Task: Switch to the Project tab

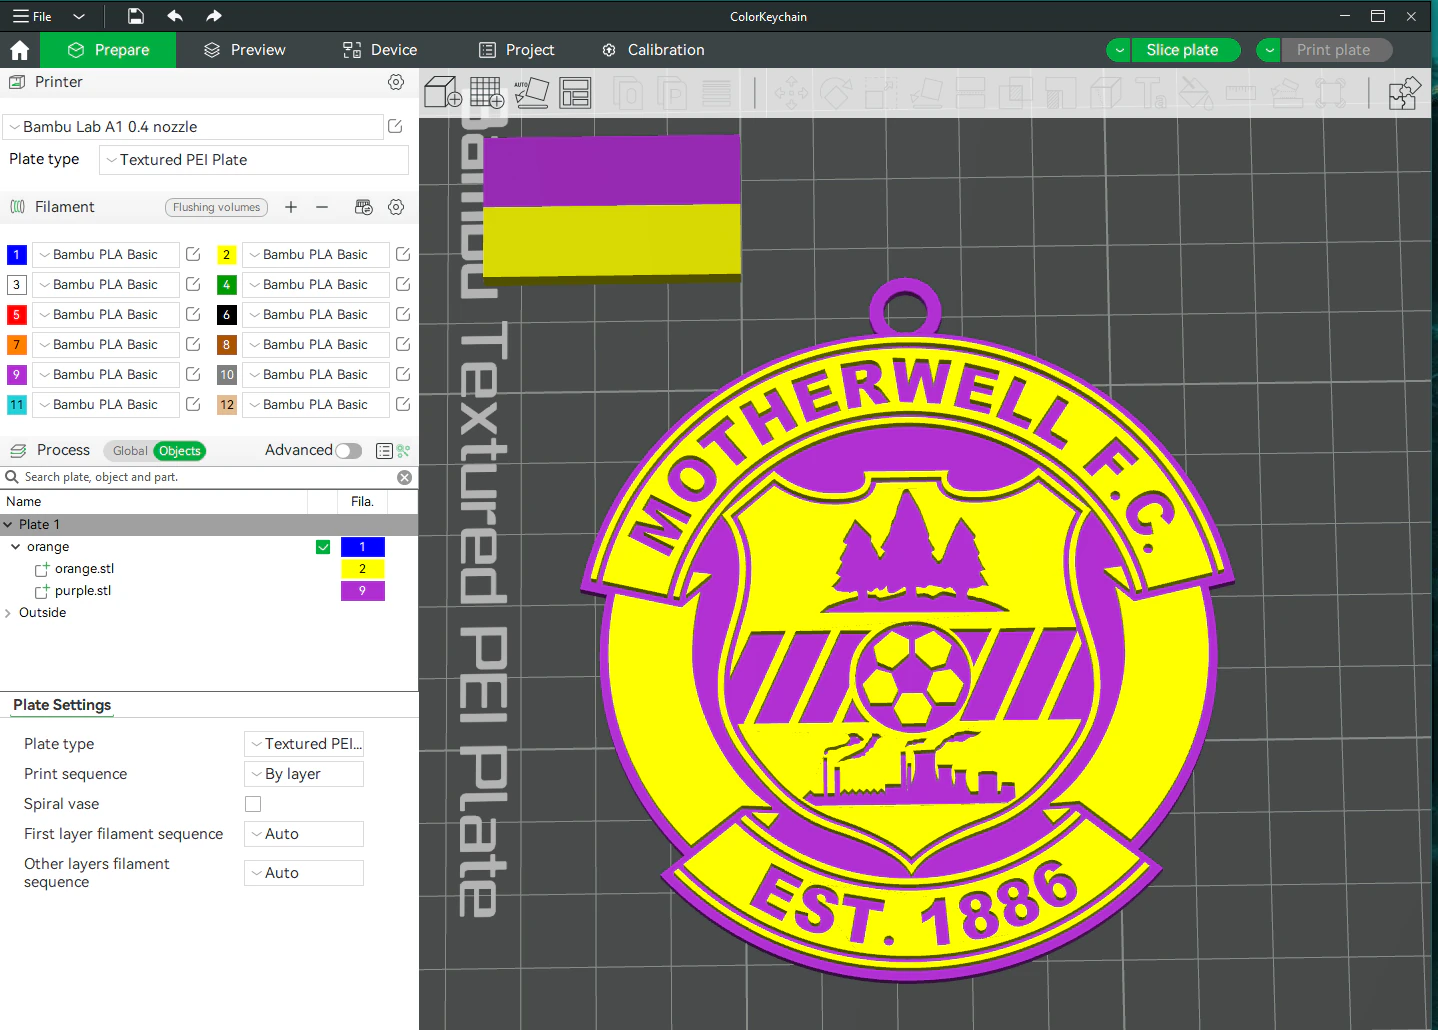Action: click(517, 50)
